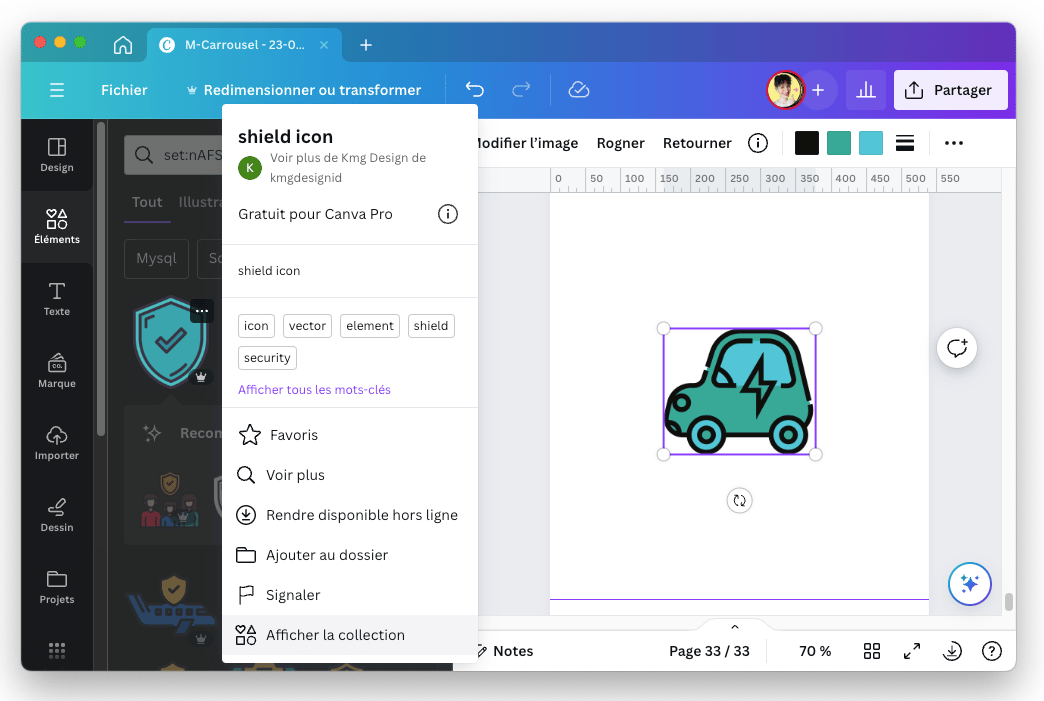Screen dimensions: 1044x701
Task: Click the rotate icon below the car
Action: coord(739,501)
